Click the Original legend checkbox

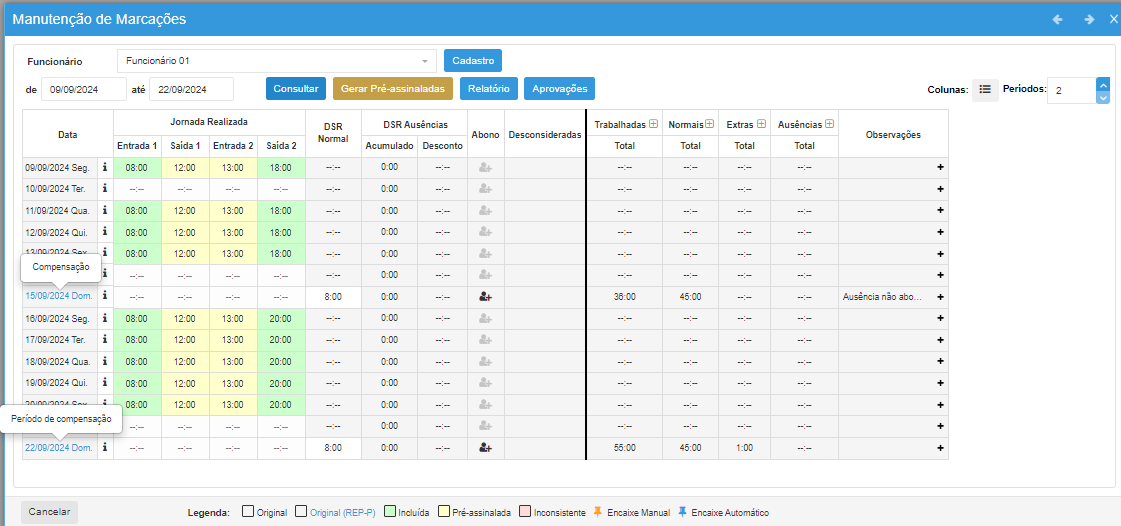[x=248, y=512]
